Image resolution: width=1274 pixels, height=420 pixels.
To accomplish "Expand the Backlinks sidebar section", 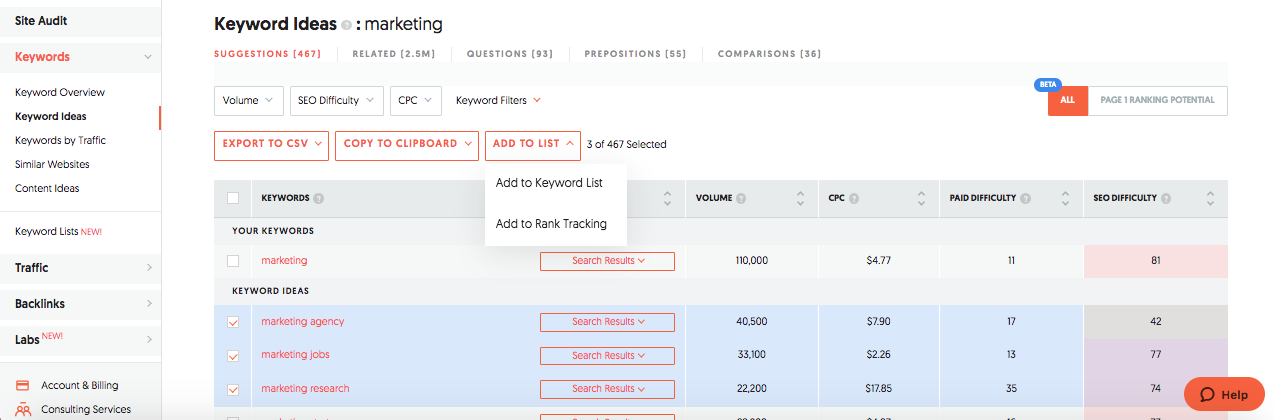I will 80,304.
